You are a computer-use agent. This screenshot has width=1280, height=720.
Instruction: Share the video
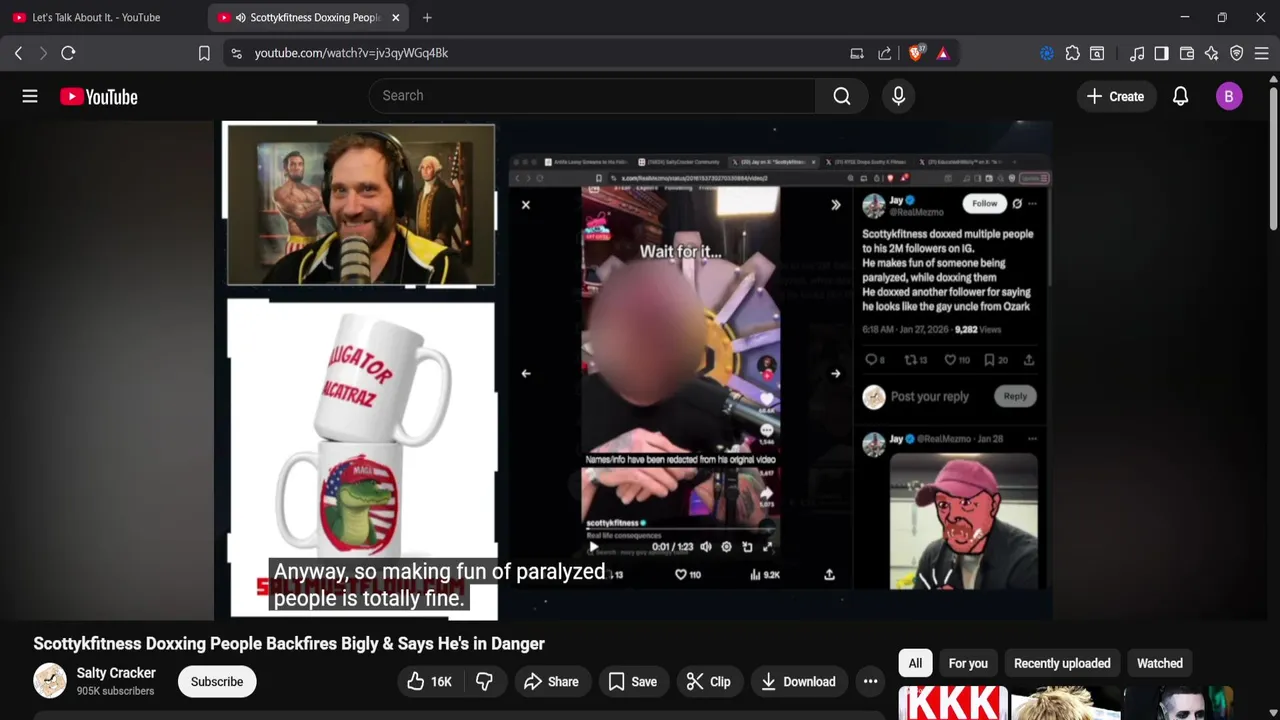[551, 682]
